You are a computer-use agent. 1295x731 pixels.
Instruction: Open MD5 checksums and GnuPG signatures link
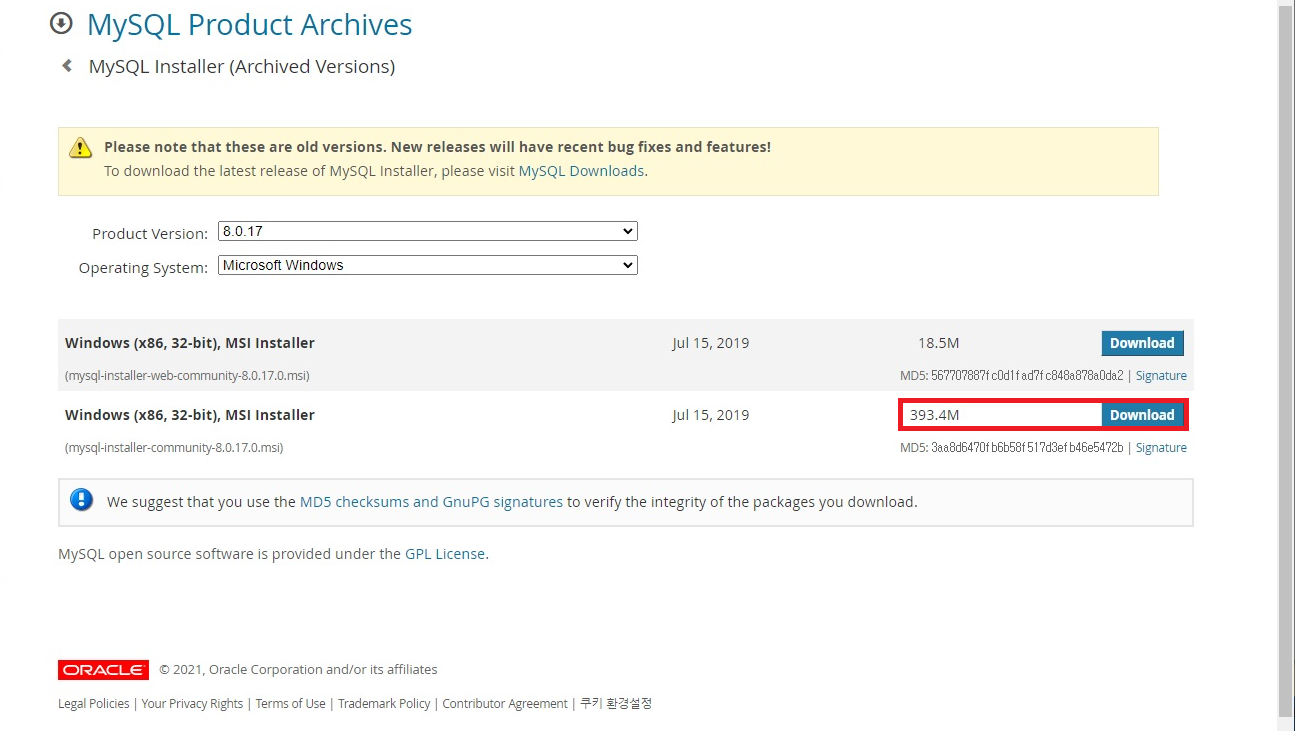tap(431, 502)
